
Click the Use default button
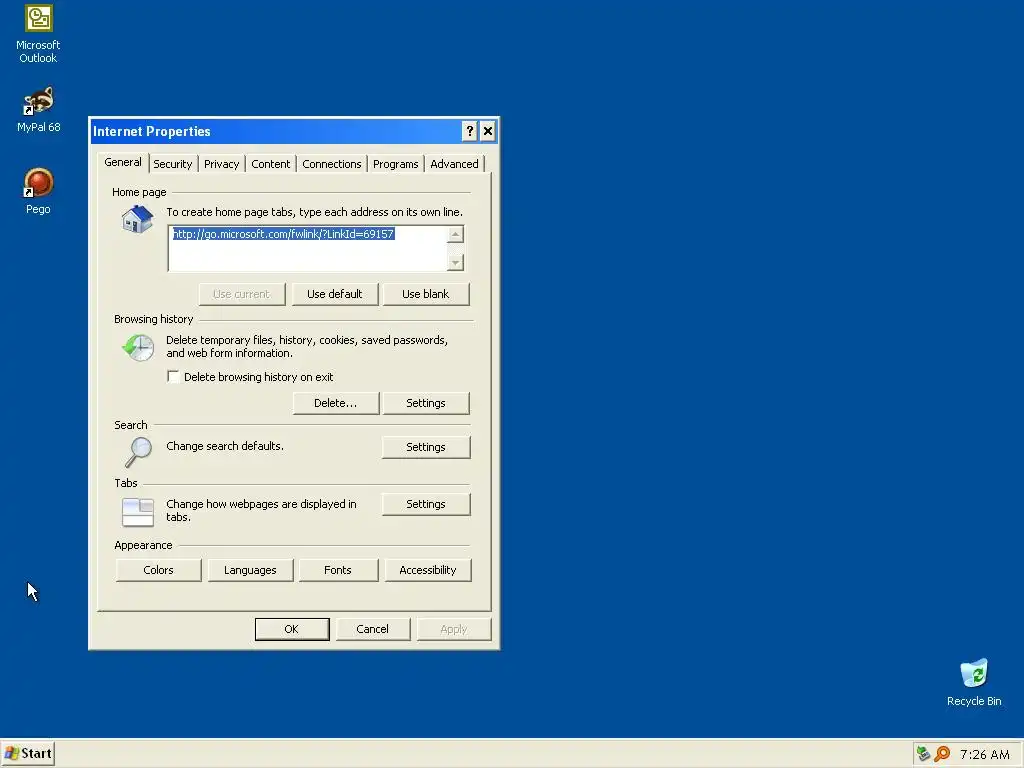click(334, 294)
